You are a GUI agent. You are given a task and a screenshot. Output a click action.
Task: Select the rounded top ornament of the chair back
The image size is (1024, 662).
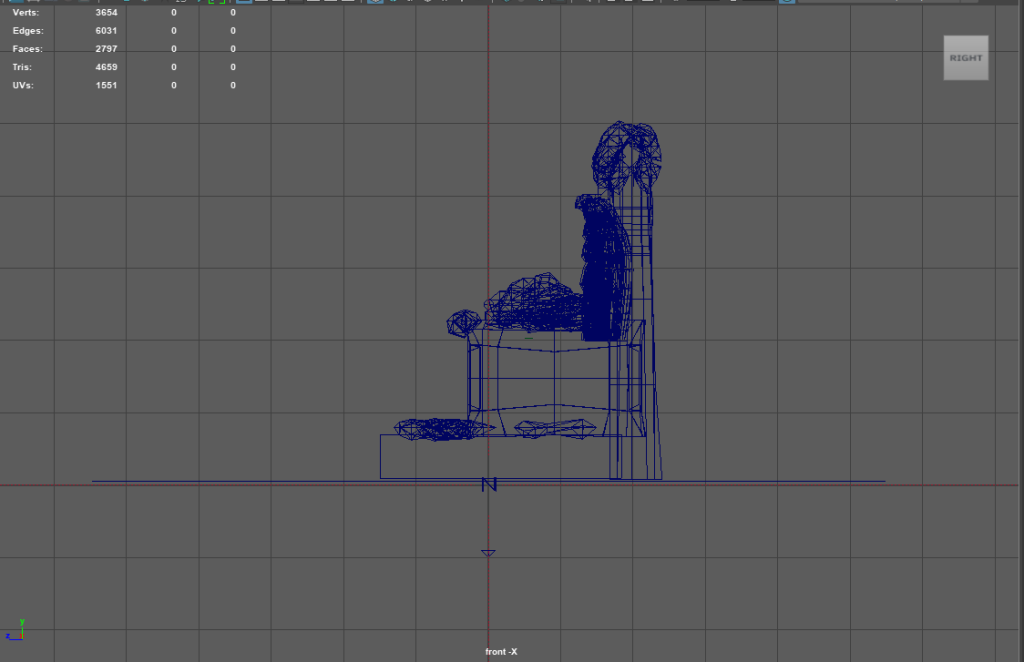tap(625, 150)
